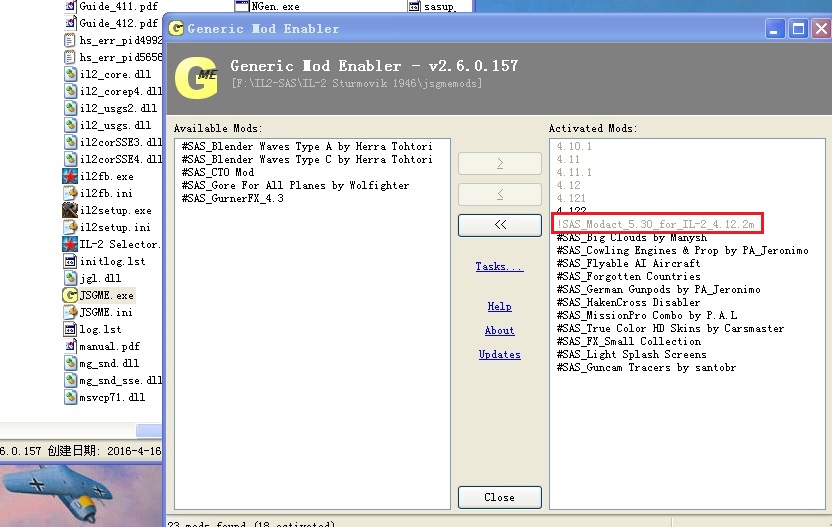Select #SAS_FX_Small Collection
This screenshot has width=832, height=527.
[628, 341]
